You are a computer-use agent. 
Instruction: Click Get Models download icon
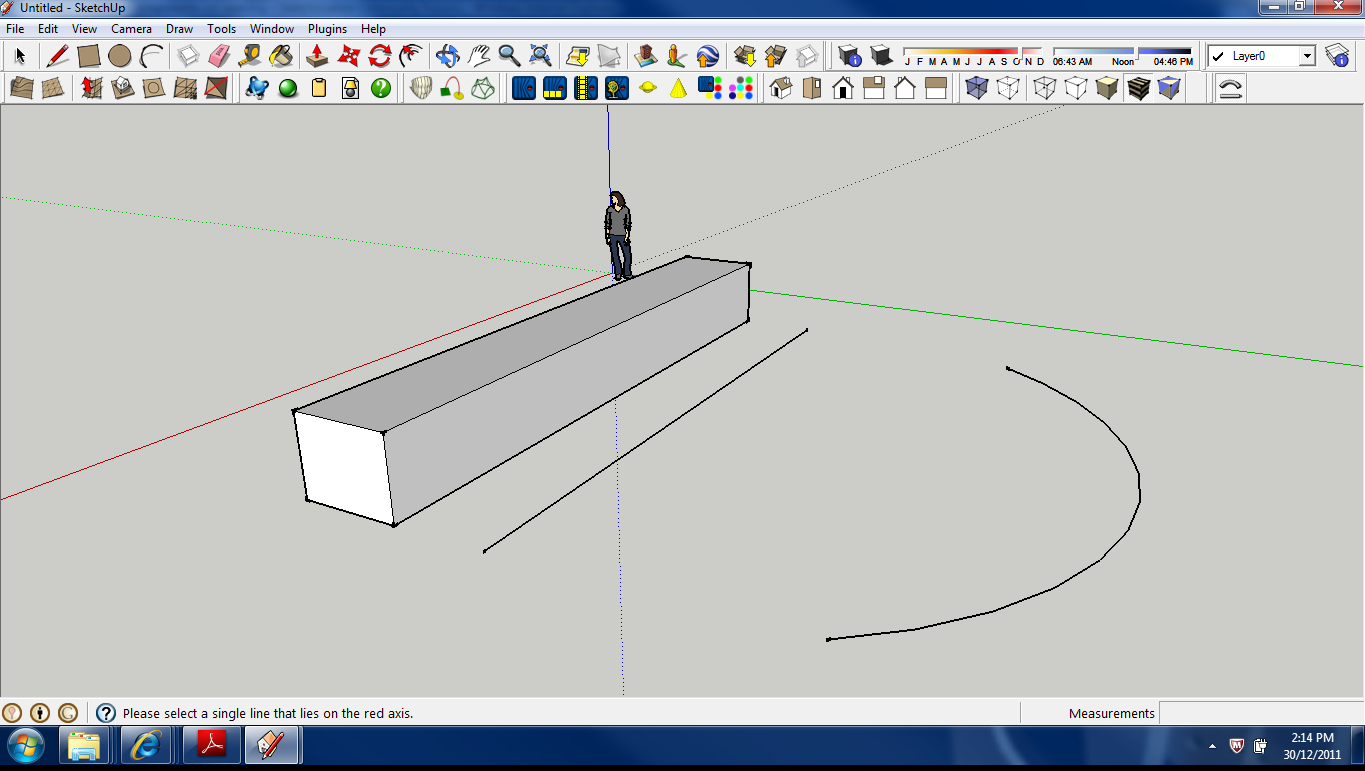744,56
